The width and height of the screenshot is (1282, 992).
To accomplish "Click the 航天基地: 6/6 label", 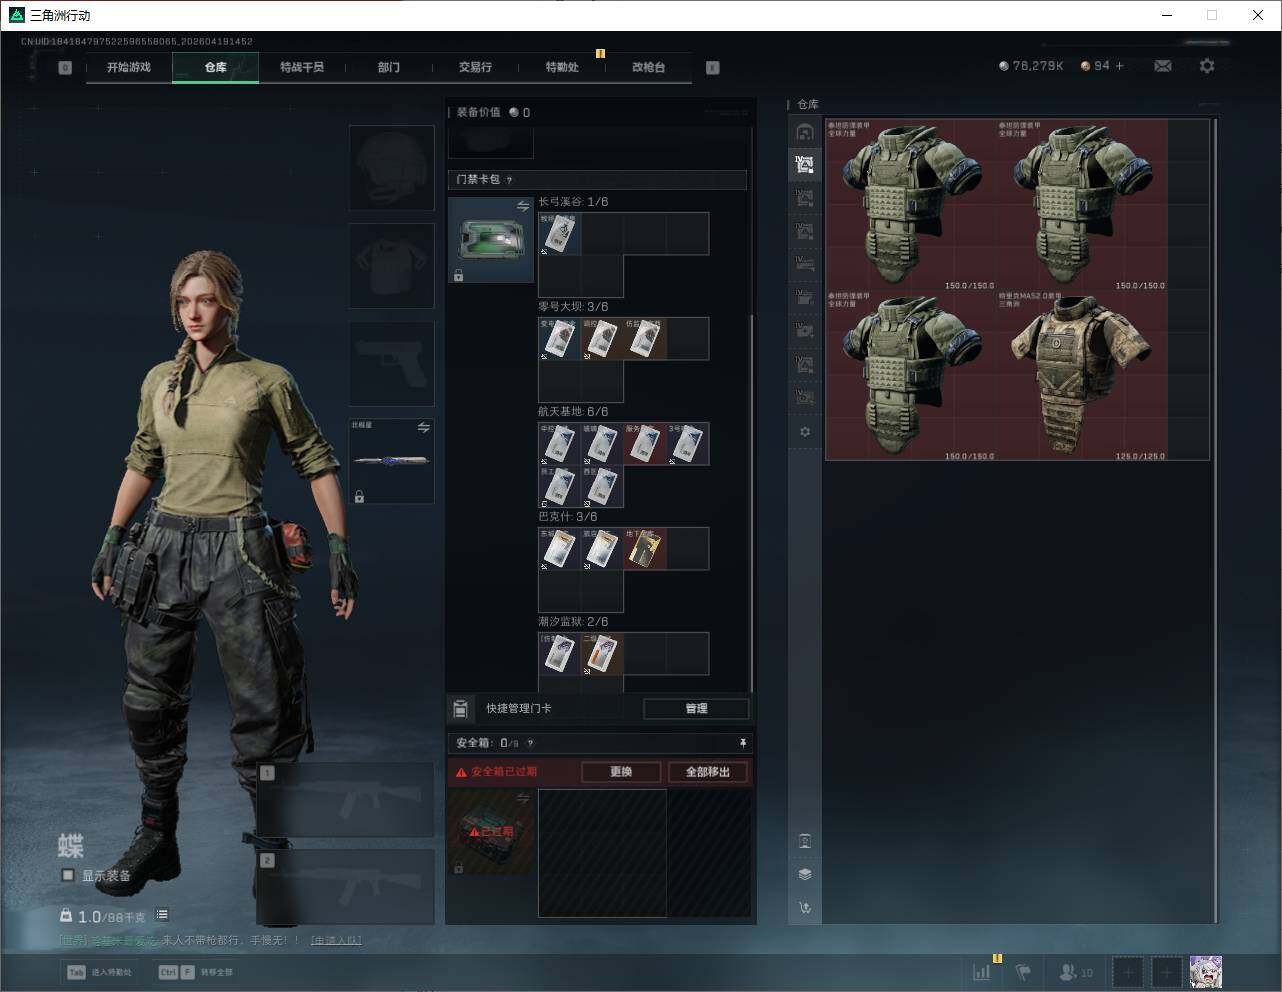I will tap(573, 412).
